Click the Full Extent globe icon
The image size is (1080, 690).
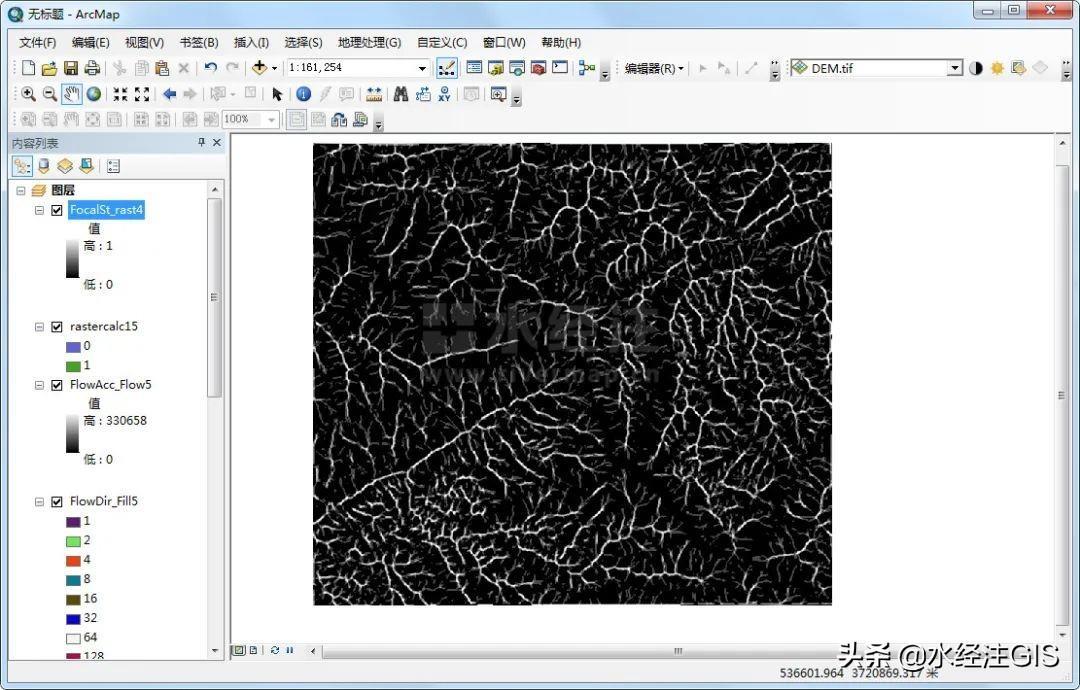(x=93, y=94)
